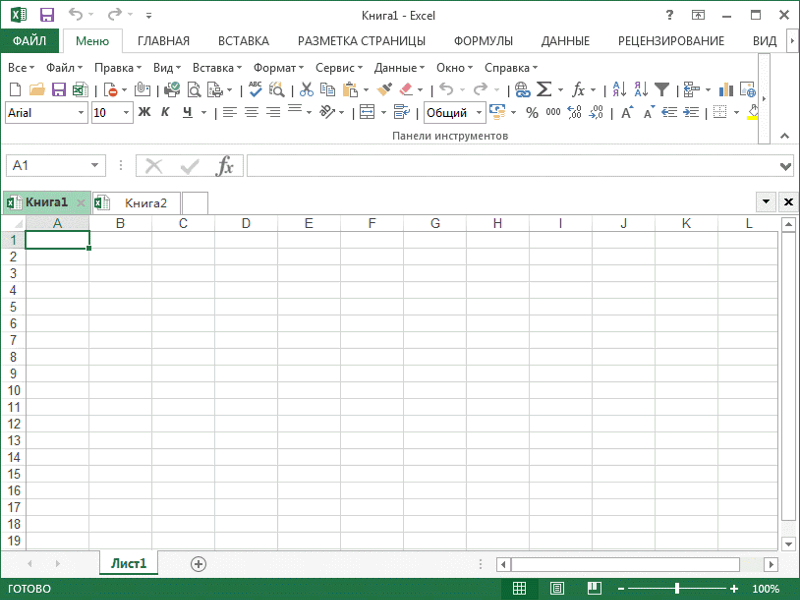This screenshot has height=600, width=800.
Task: Sort descending Я to А
Action: click(641, 90)
